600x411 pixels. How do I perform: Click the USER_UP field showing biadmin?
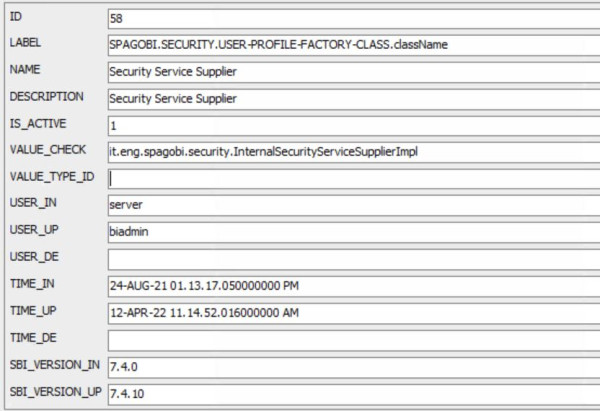(x=354, y=232)
